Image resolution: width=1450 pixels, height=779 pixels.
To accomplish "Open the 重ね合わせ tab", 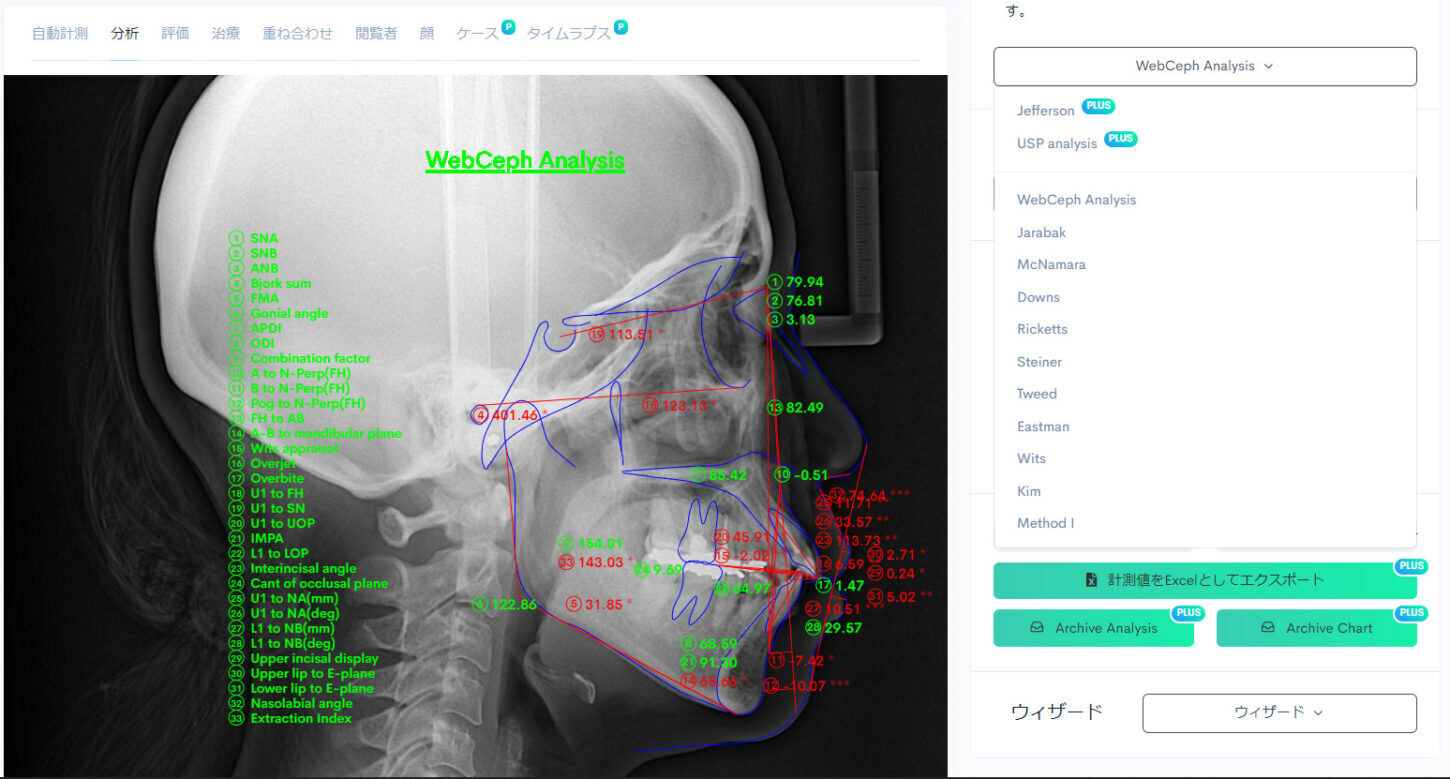I will coord(298,33).
